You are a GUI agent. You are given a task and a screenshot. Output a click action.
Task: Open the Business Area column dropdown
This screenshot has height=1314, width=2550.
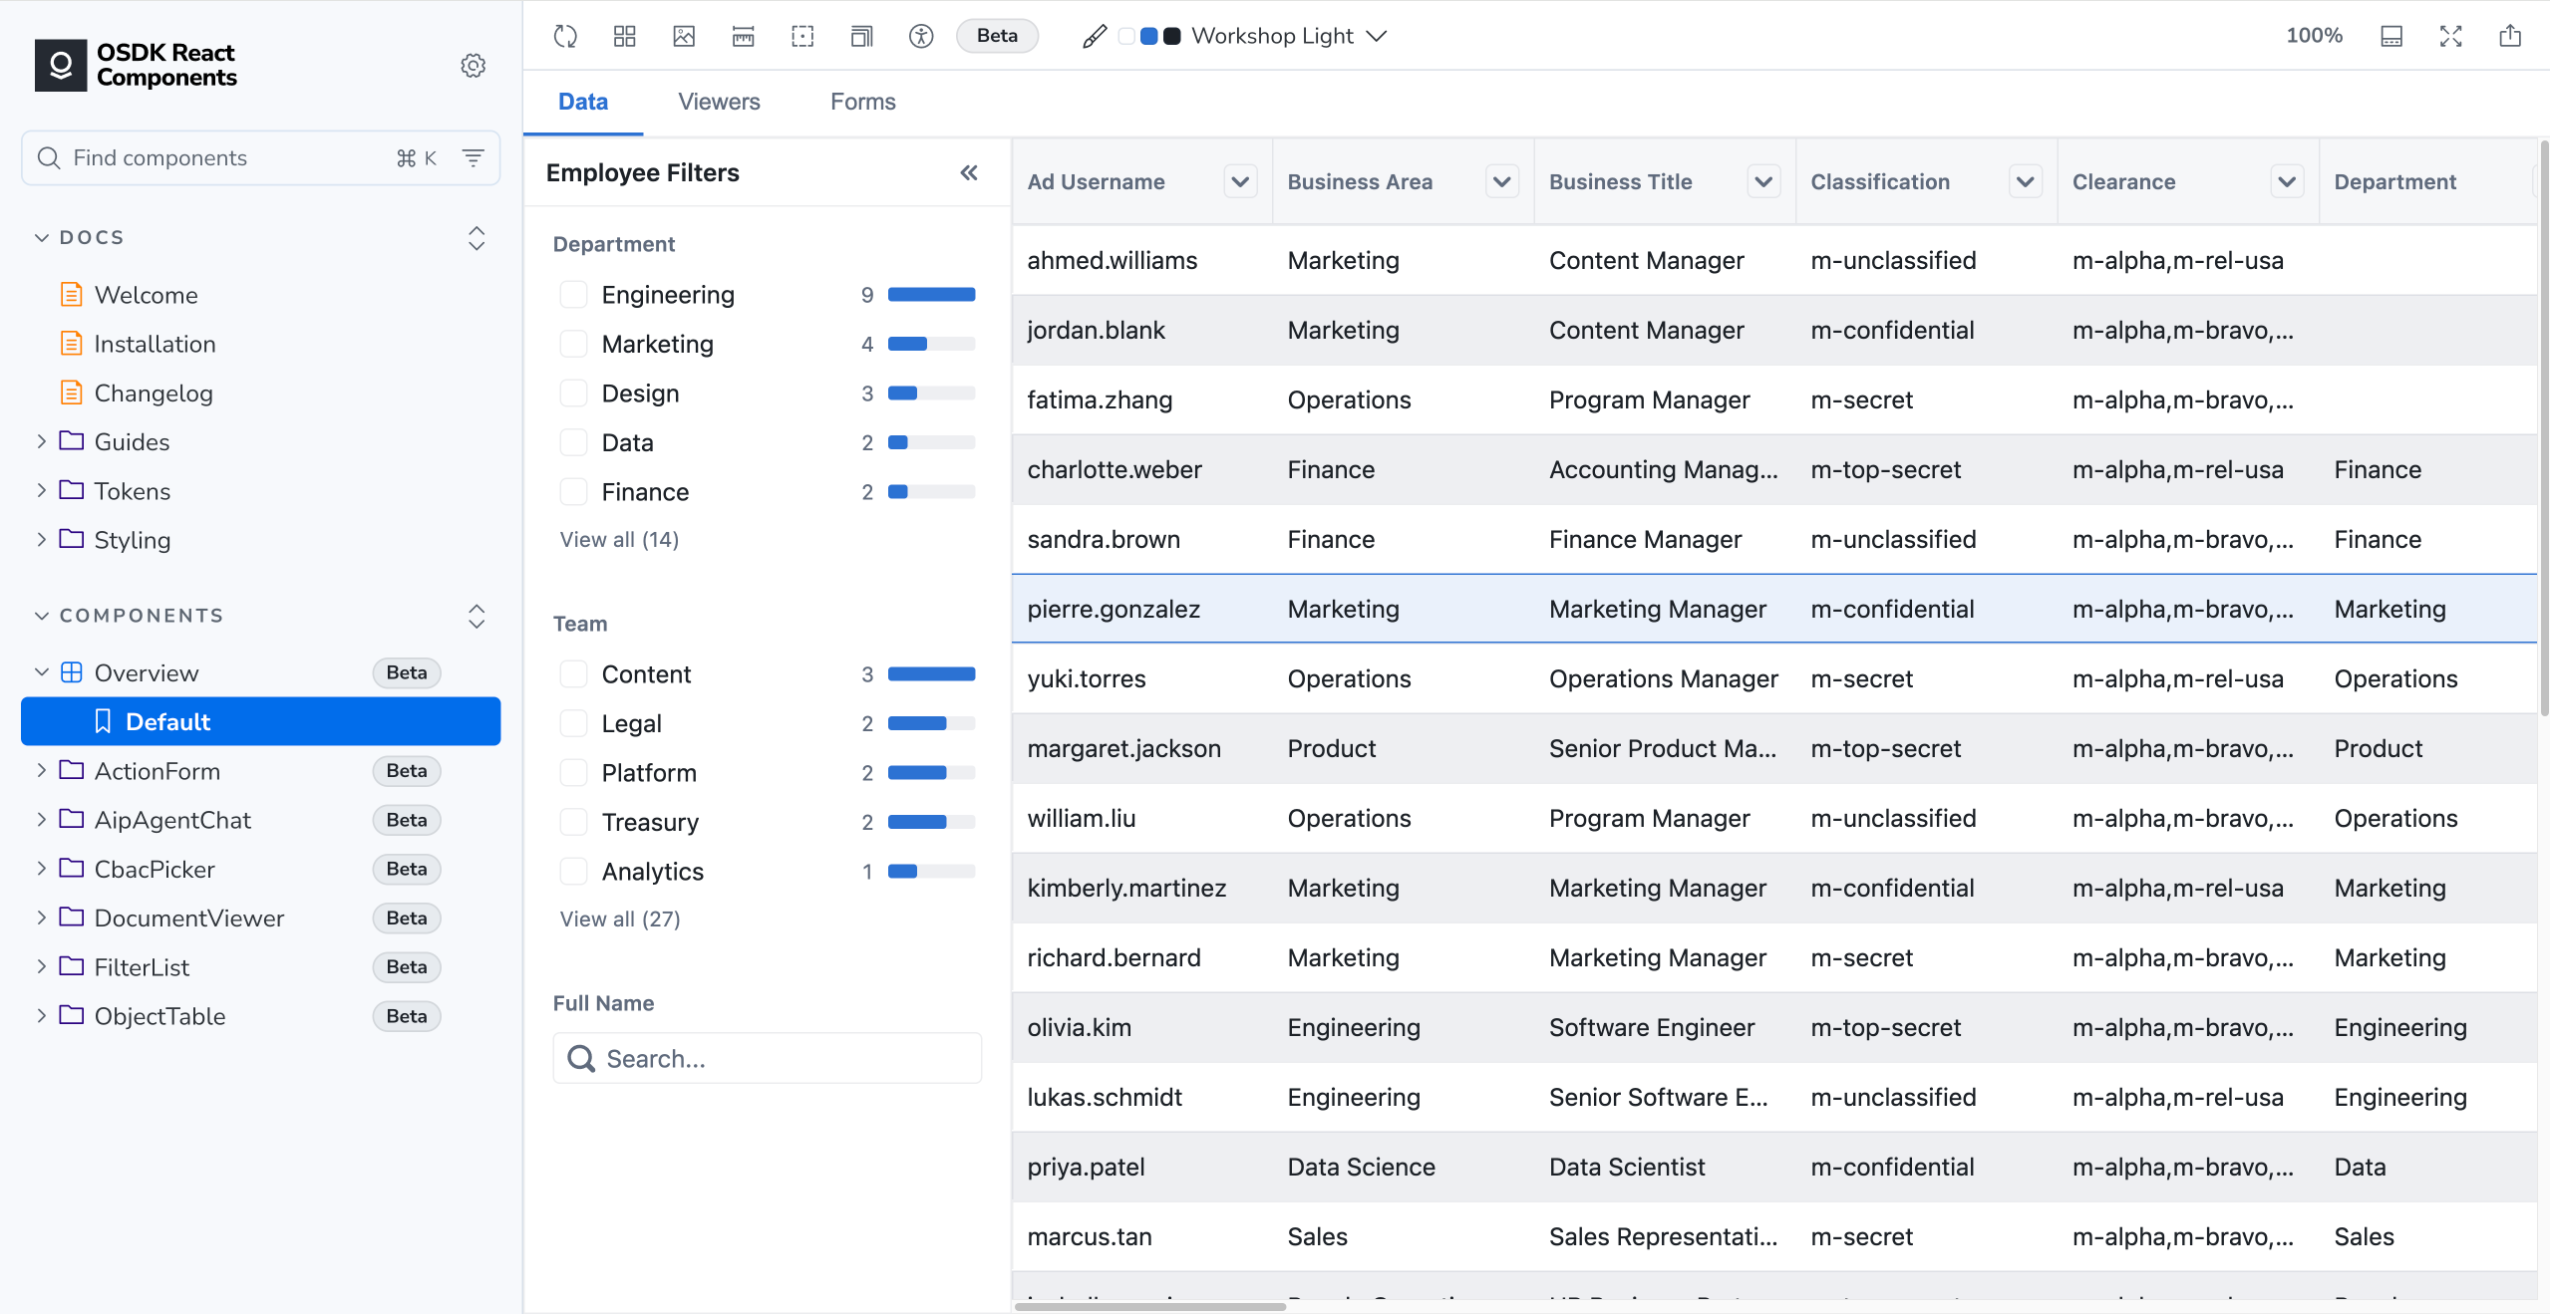coord(1502,181)
